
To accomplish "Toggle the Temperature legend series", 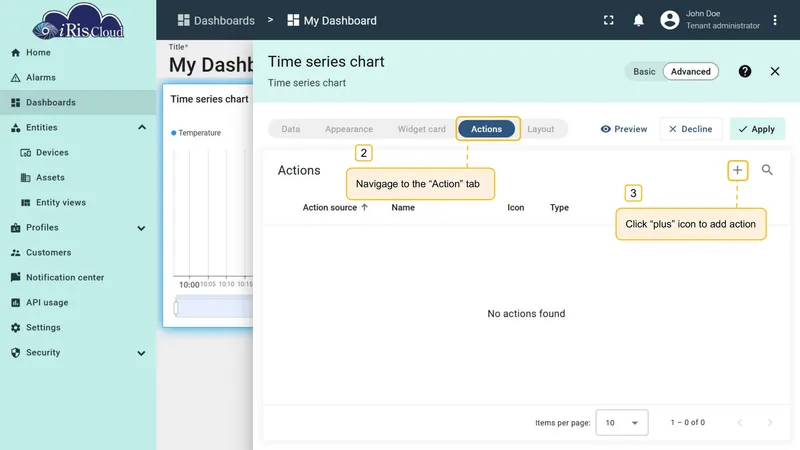I will point(196,133).
